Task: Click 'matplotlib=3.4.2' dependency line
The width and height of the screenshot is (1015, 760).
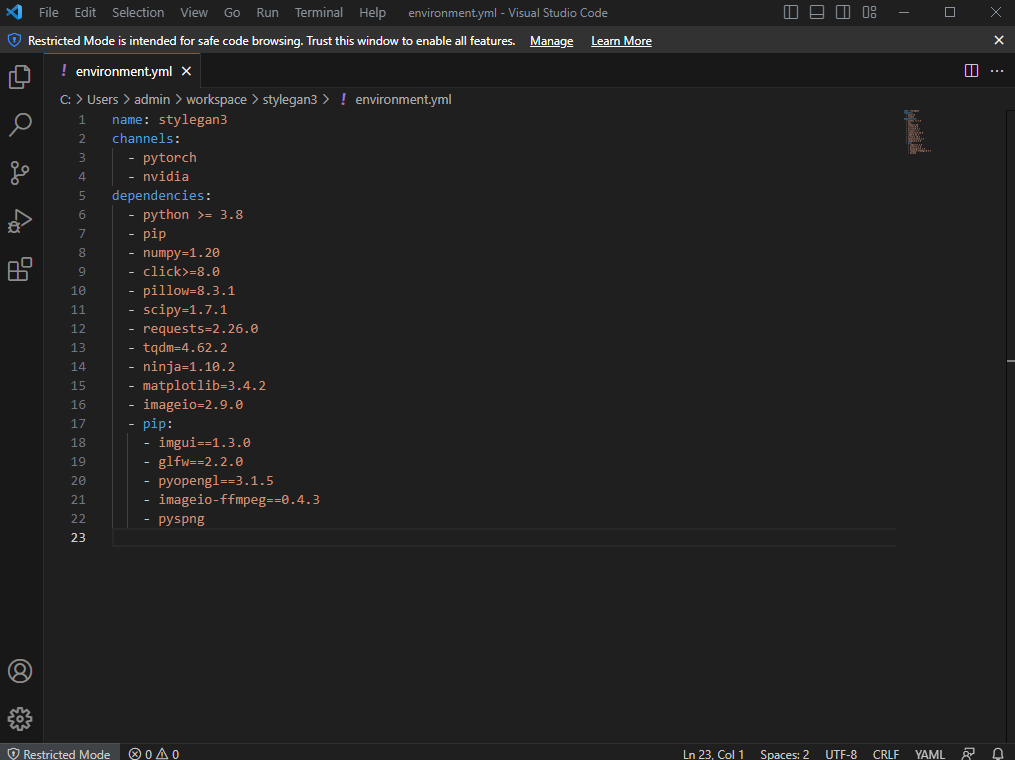Action: pos(205,386)
